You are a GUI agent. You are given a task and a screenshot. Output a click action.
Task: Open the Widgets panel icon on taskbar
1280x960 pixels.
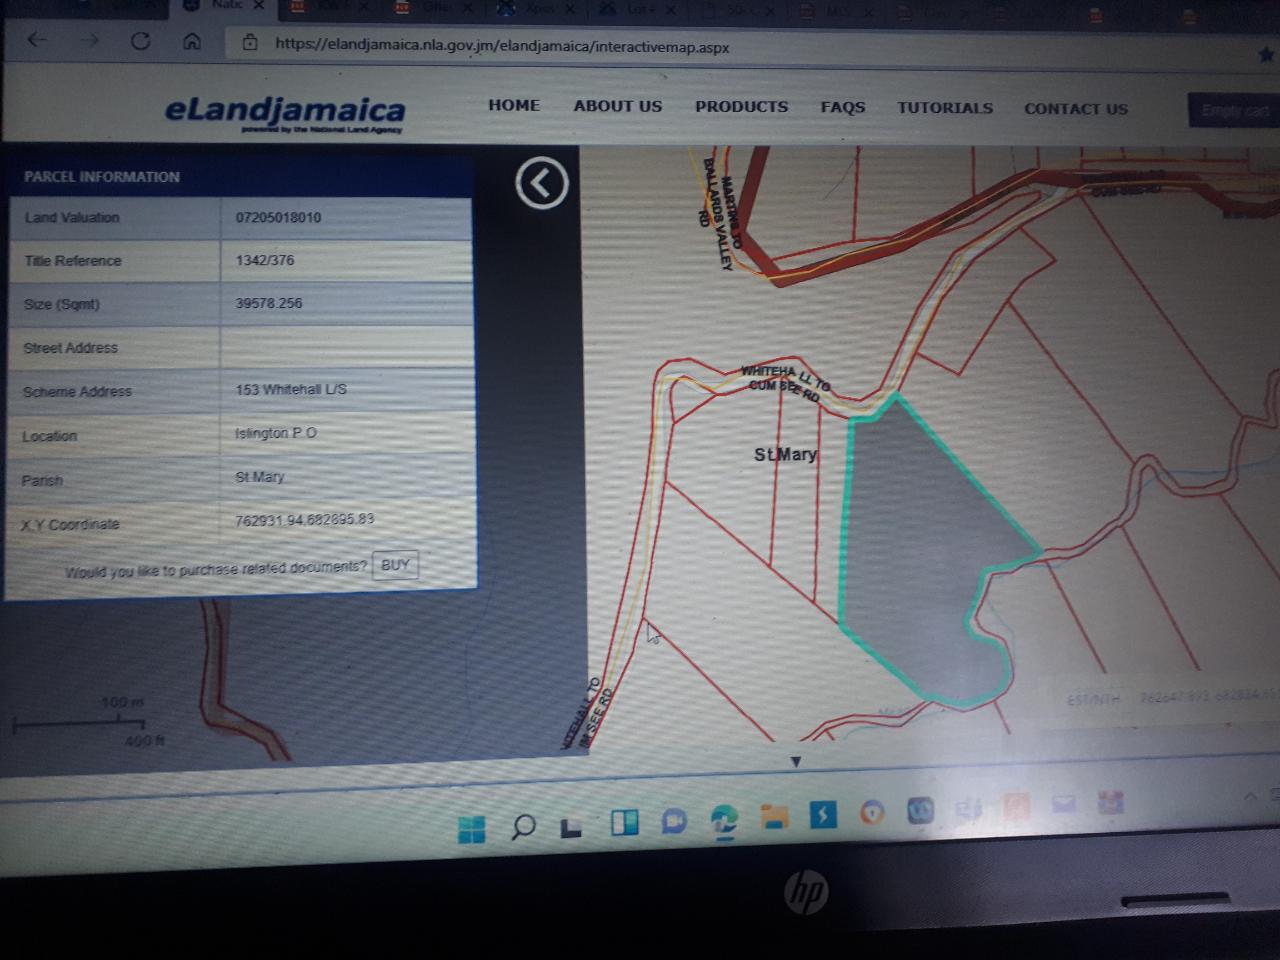(625, 822)
